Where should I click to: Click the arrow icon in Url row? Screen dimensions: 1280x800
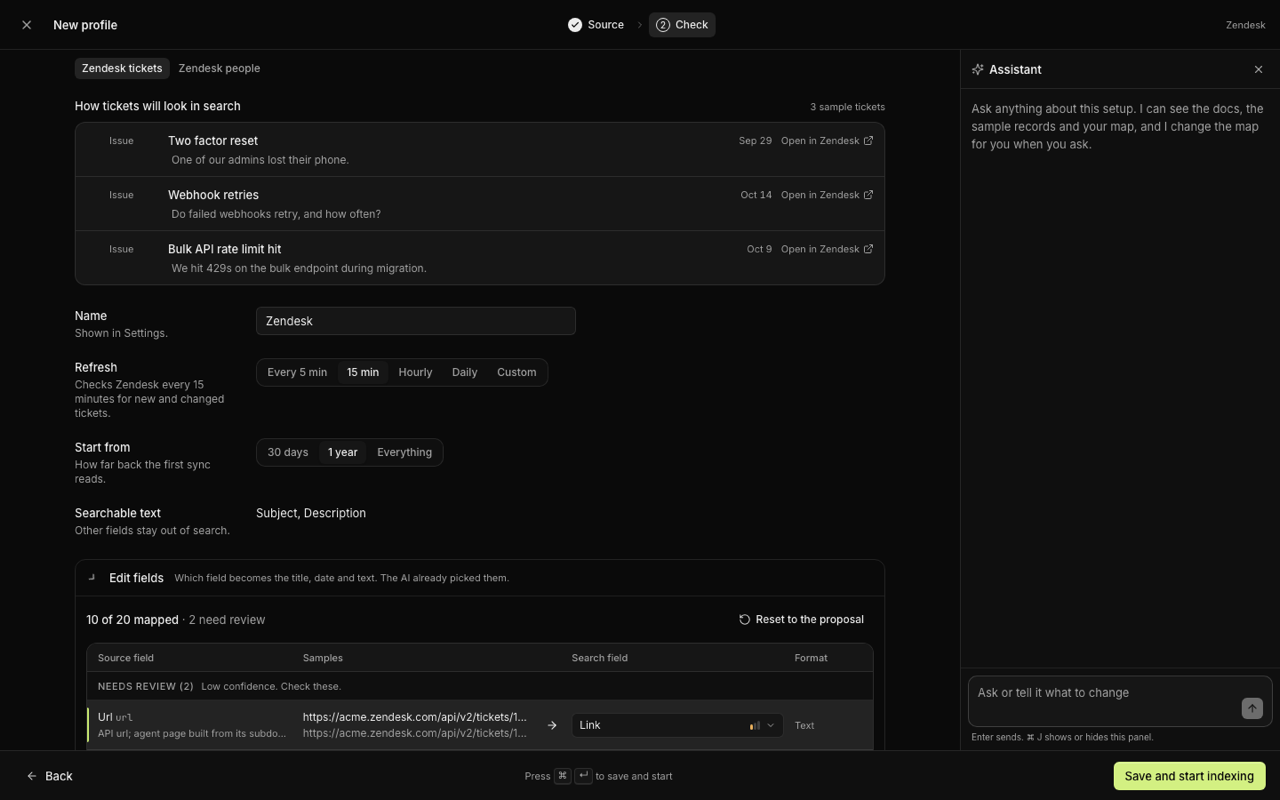pos(552,725)
